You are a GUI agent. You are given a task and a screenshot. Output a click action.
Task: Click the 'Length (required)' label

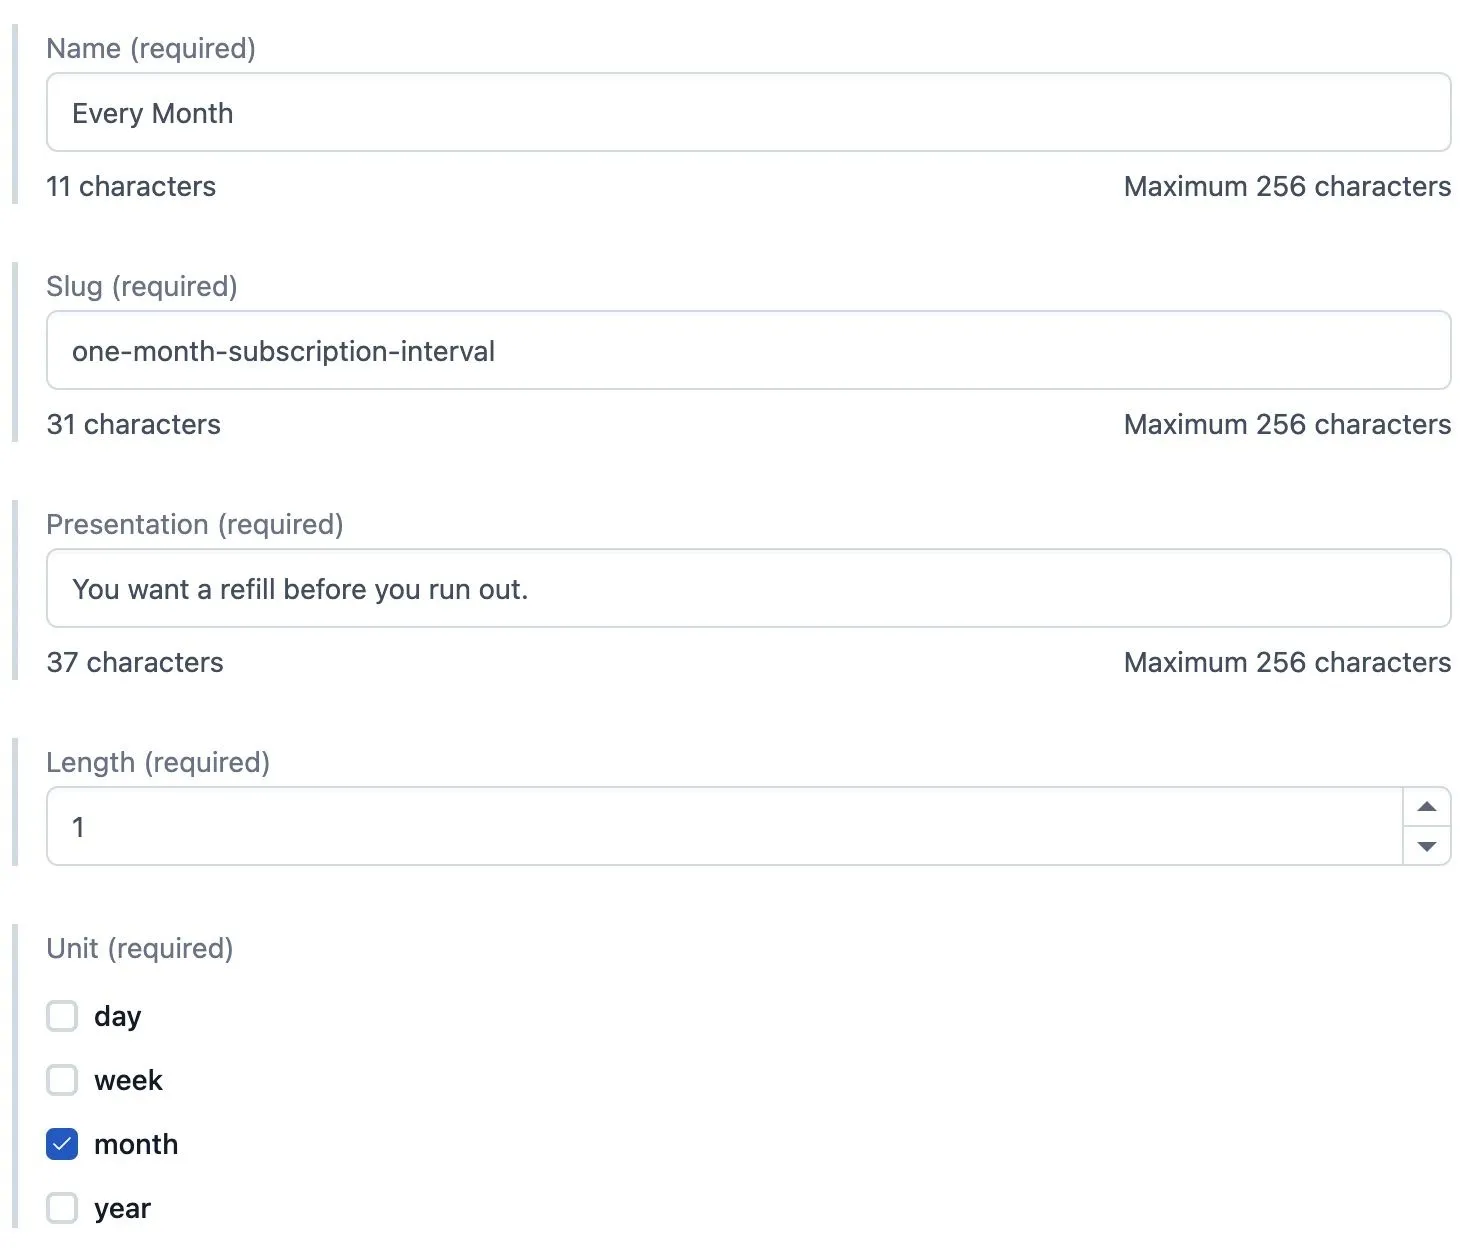[158, 762]
